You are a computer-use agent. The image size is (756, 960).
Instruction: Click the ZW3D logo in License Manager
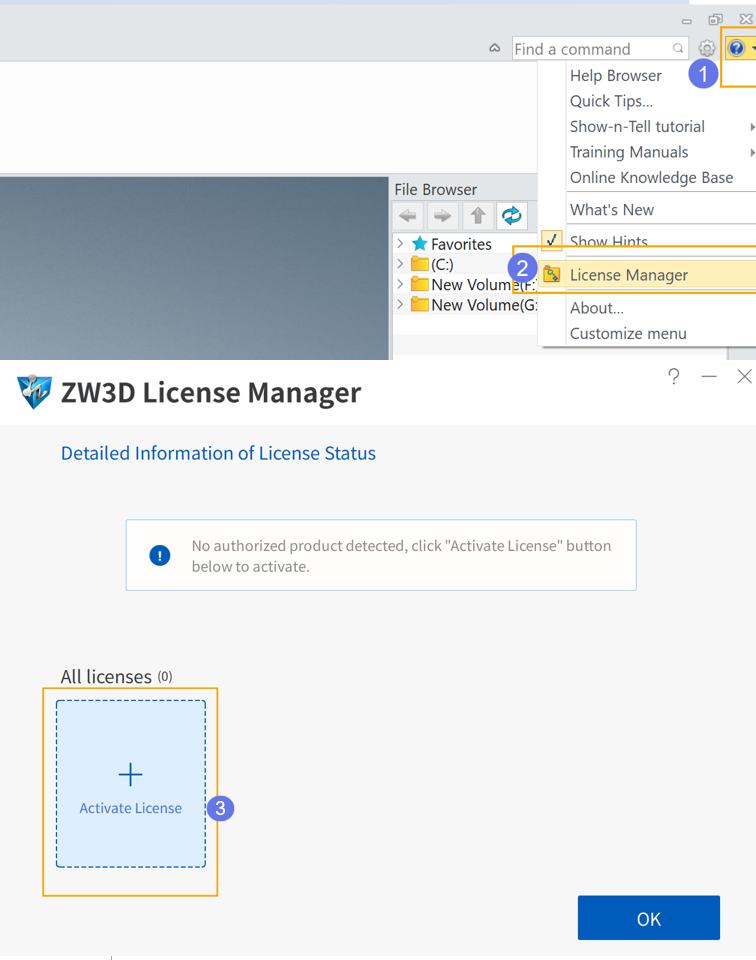point(34,391)
